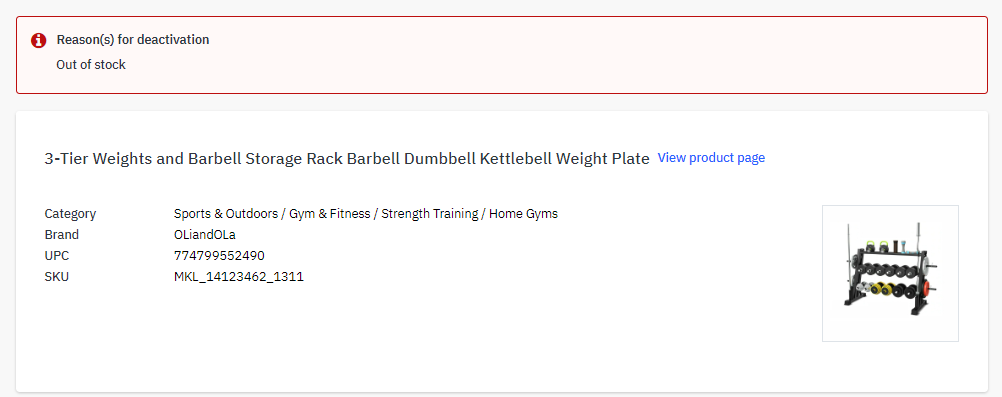Click the Strength Training category segment
1002x397 pixels.
point(430,214)
